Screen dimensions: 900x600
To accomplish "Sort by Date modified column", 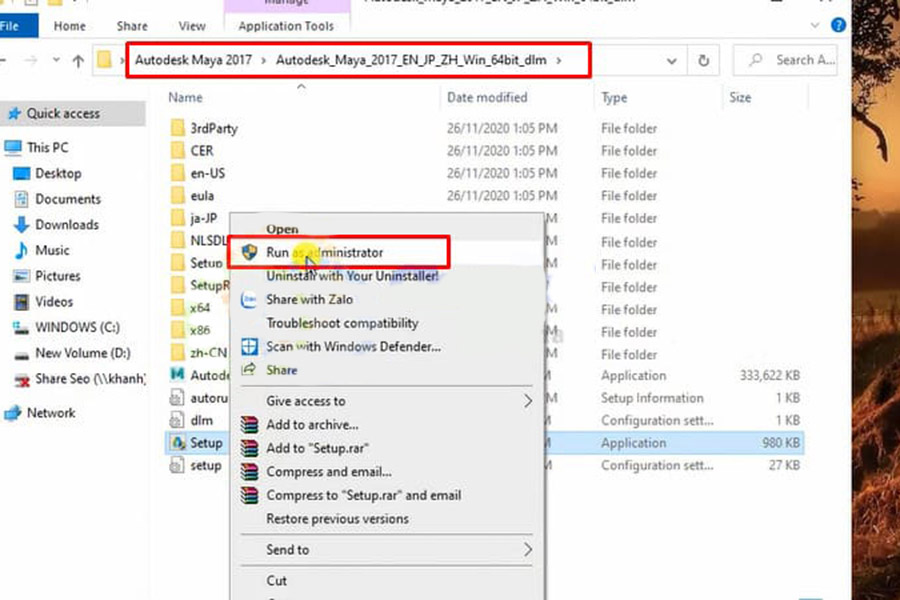I will tap(487, 98).
